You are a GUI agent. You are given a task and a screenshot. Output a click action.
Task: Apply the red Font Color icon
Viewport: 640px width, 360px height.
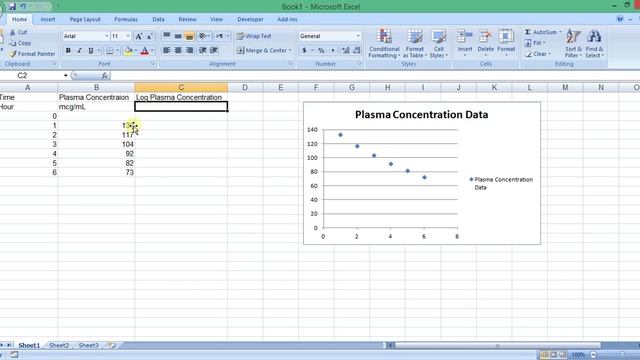pyautogui.click(x=144, y=51)
